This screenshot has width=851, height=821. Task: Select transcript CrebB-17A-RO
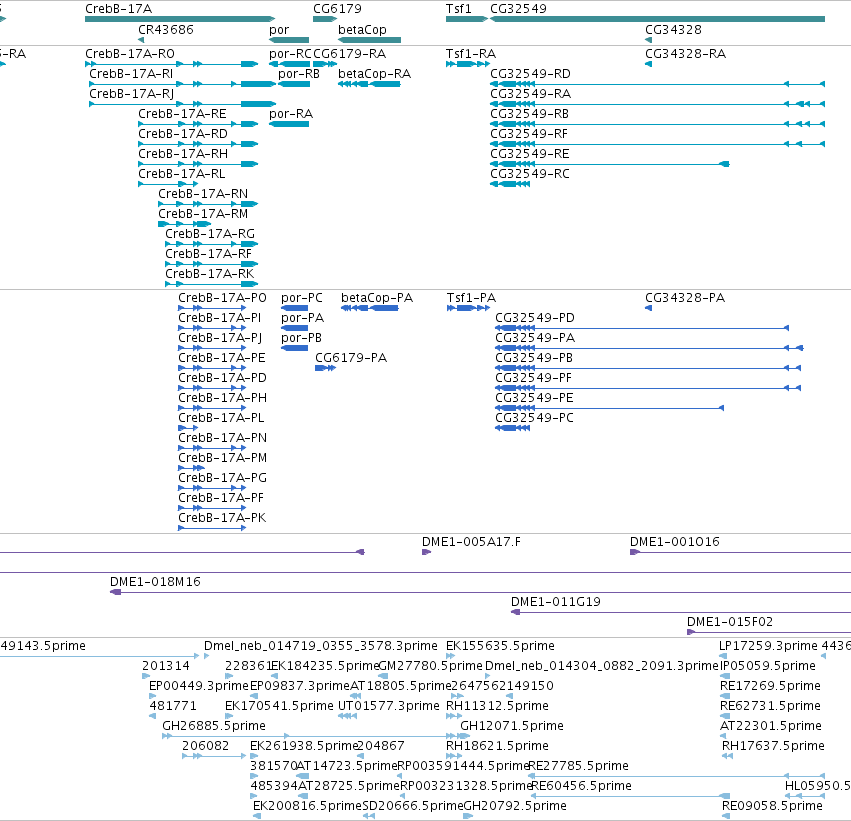[130, 54]
